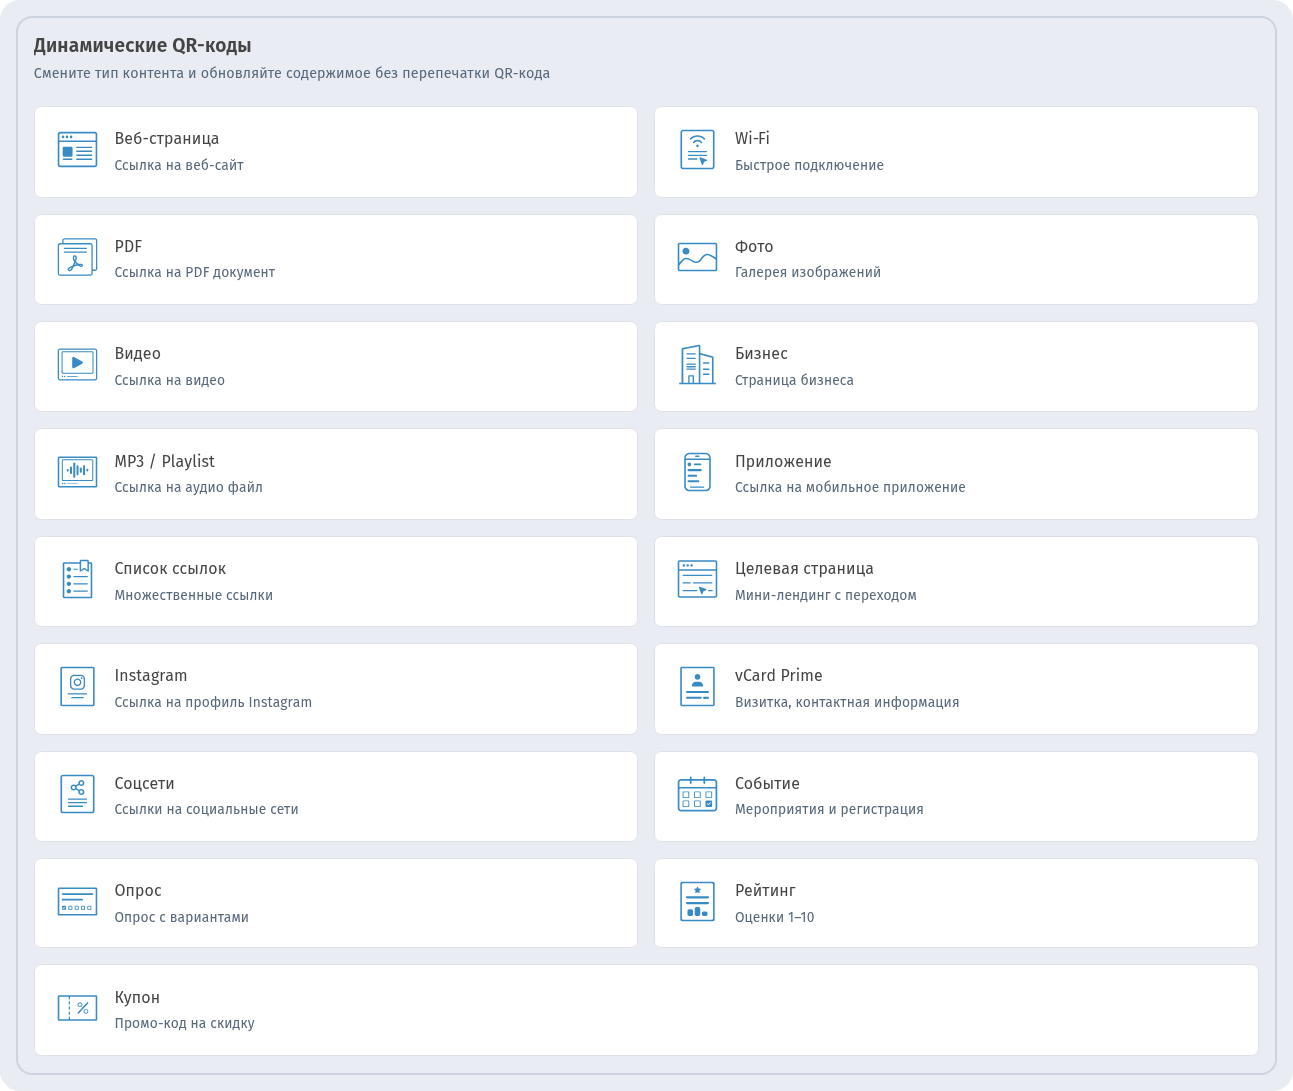Select the Wi-Fi signal icon

click(x=697, y=150)
